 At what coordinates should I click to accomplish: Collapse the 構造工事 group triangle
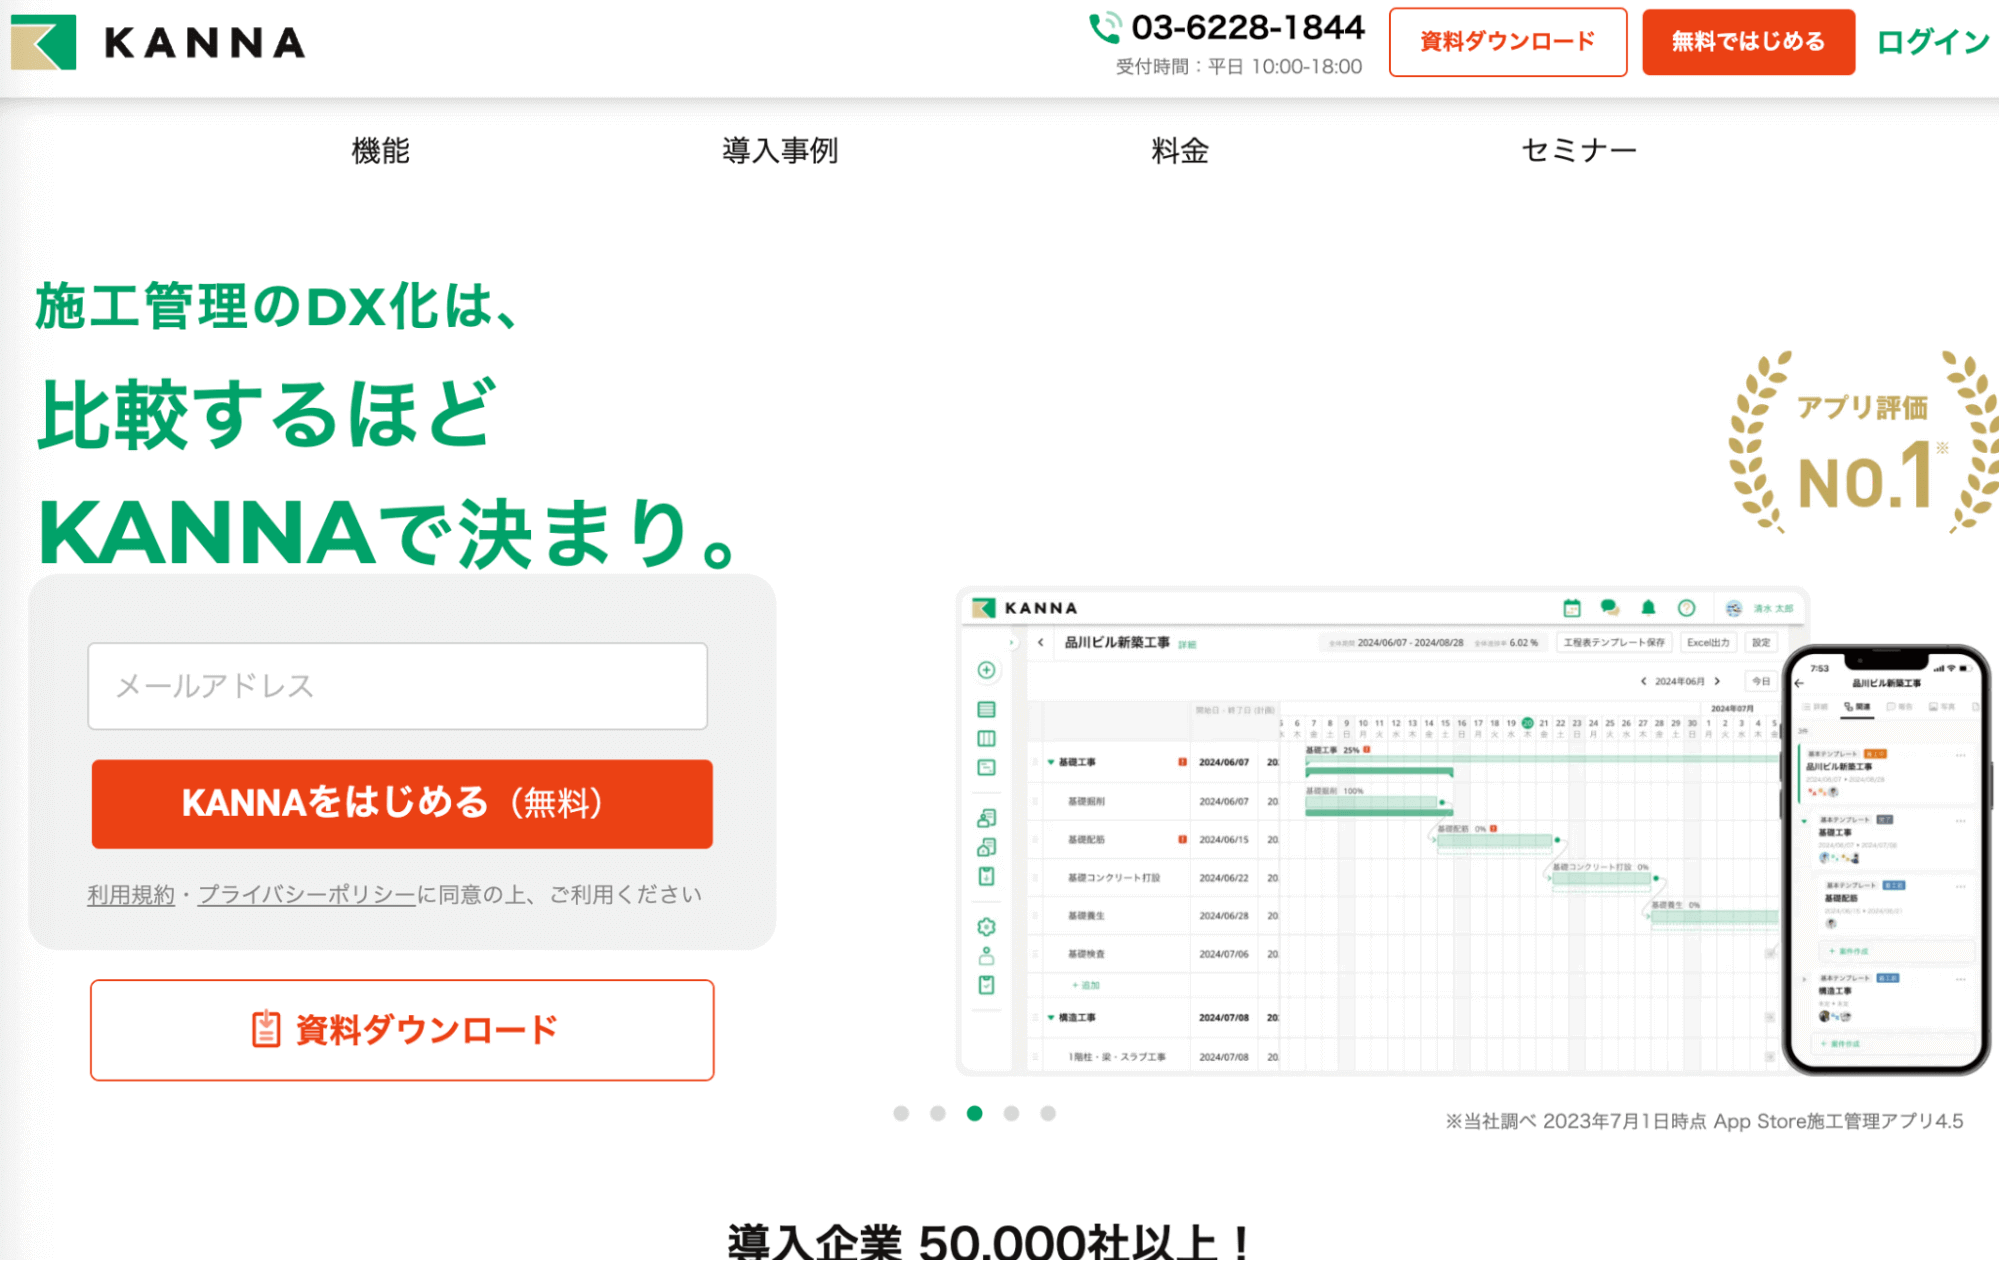tap(1050, 1017)
